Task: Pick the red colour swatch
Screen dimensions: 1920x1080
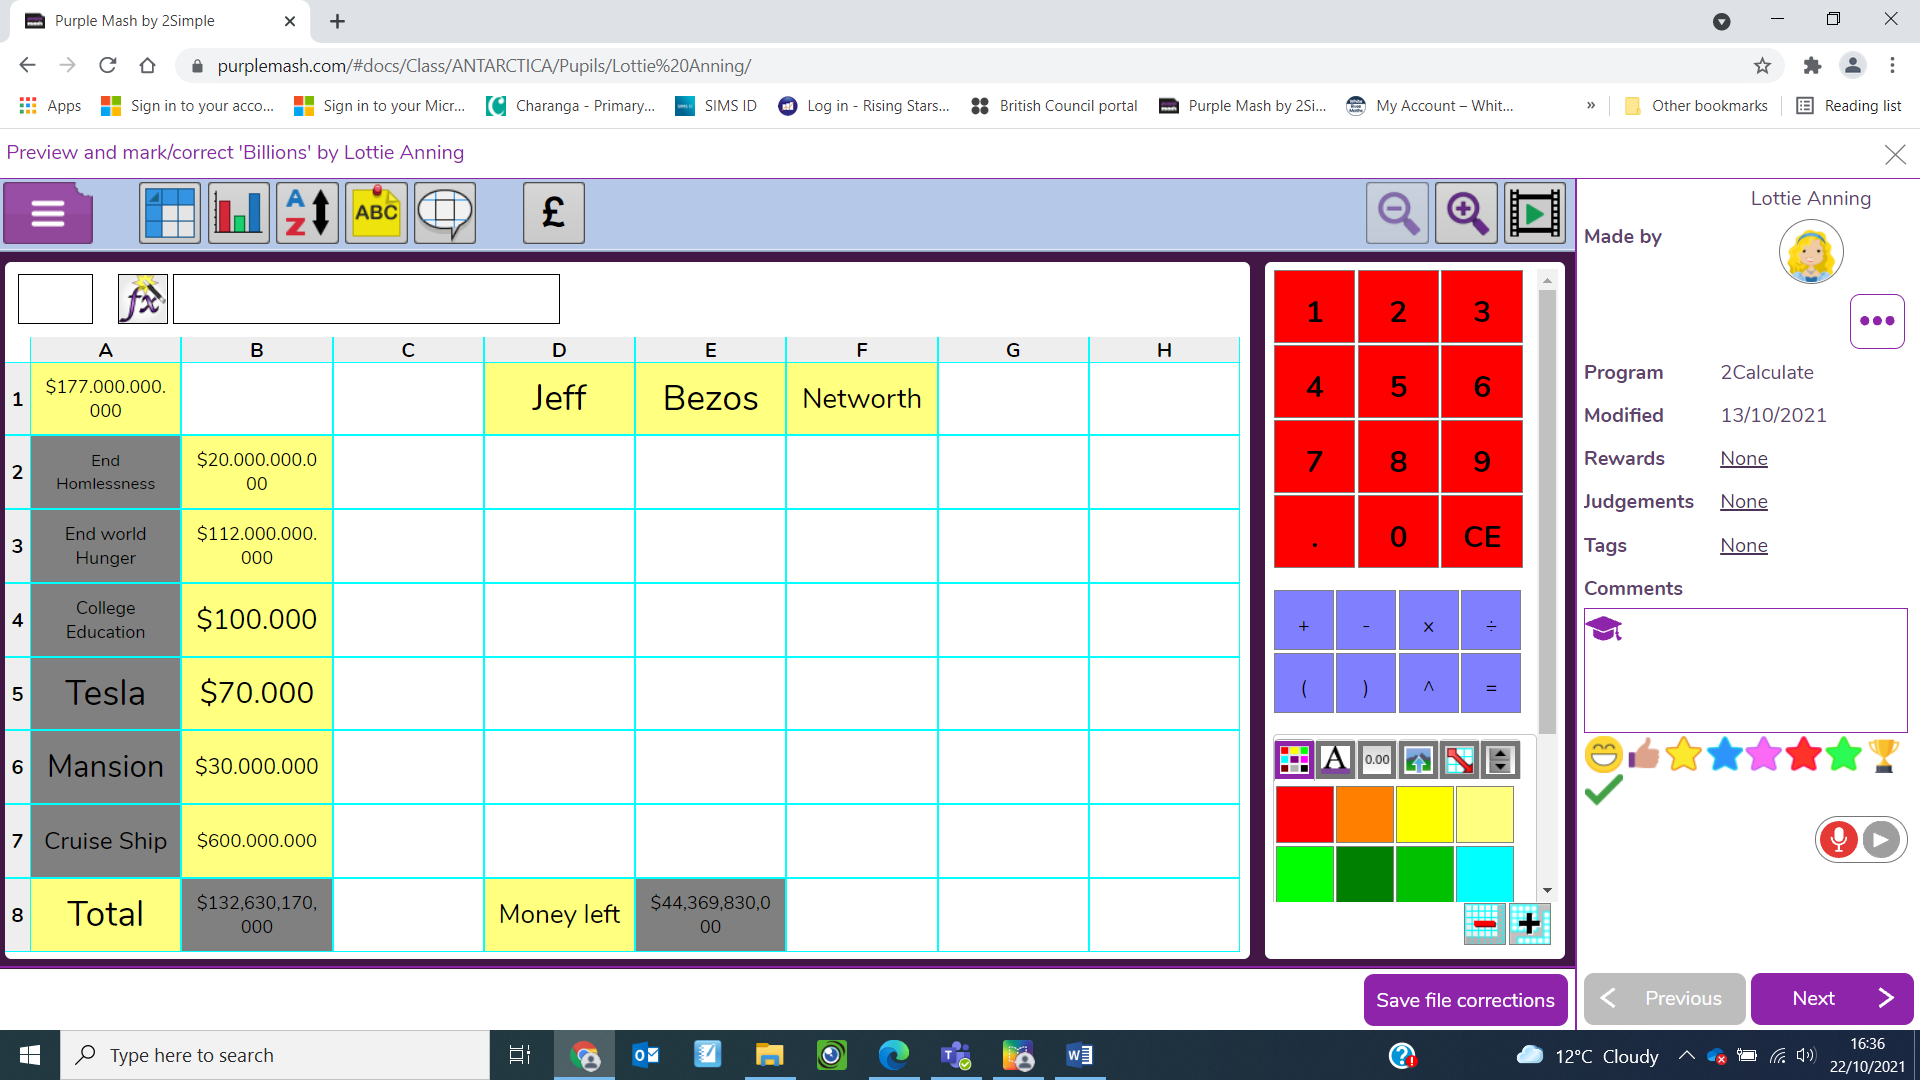Action: click(x=1305, y=814)
